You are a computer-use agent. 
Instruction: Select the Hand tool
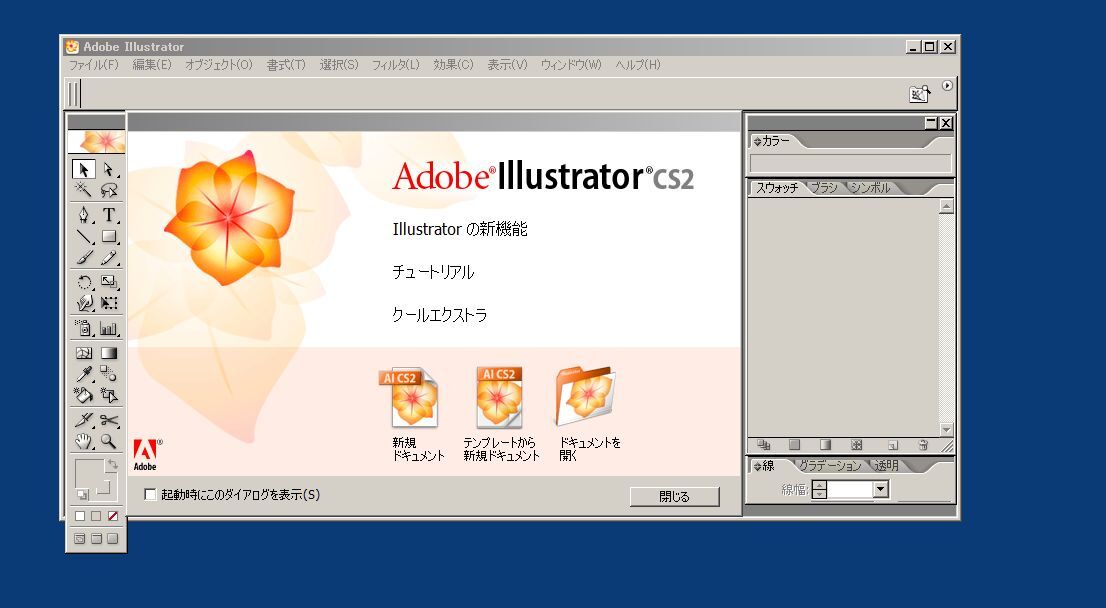pyautogui.click(x=83, y=442)
